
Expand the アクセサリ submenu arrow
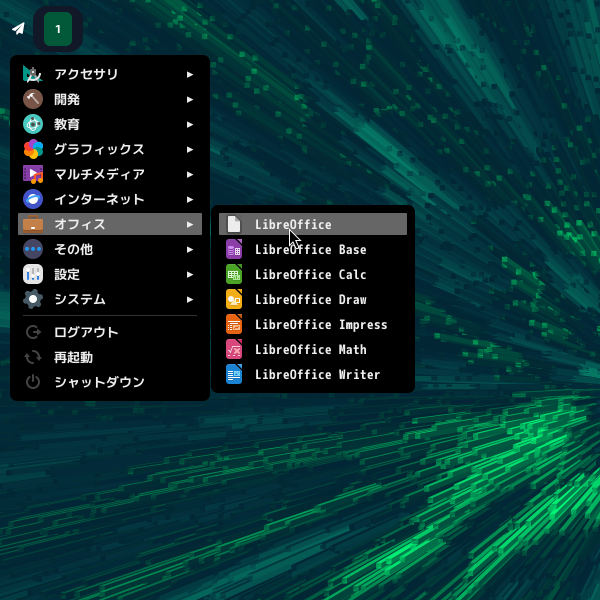point(190,74)
